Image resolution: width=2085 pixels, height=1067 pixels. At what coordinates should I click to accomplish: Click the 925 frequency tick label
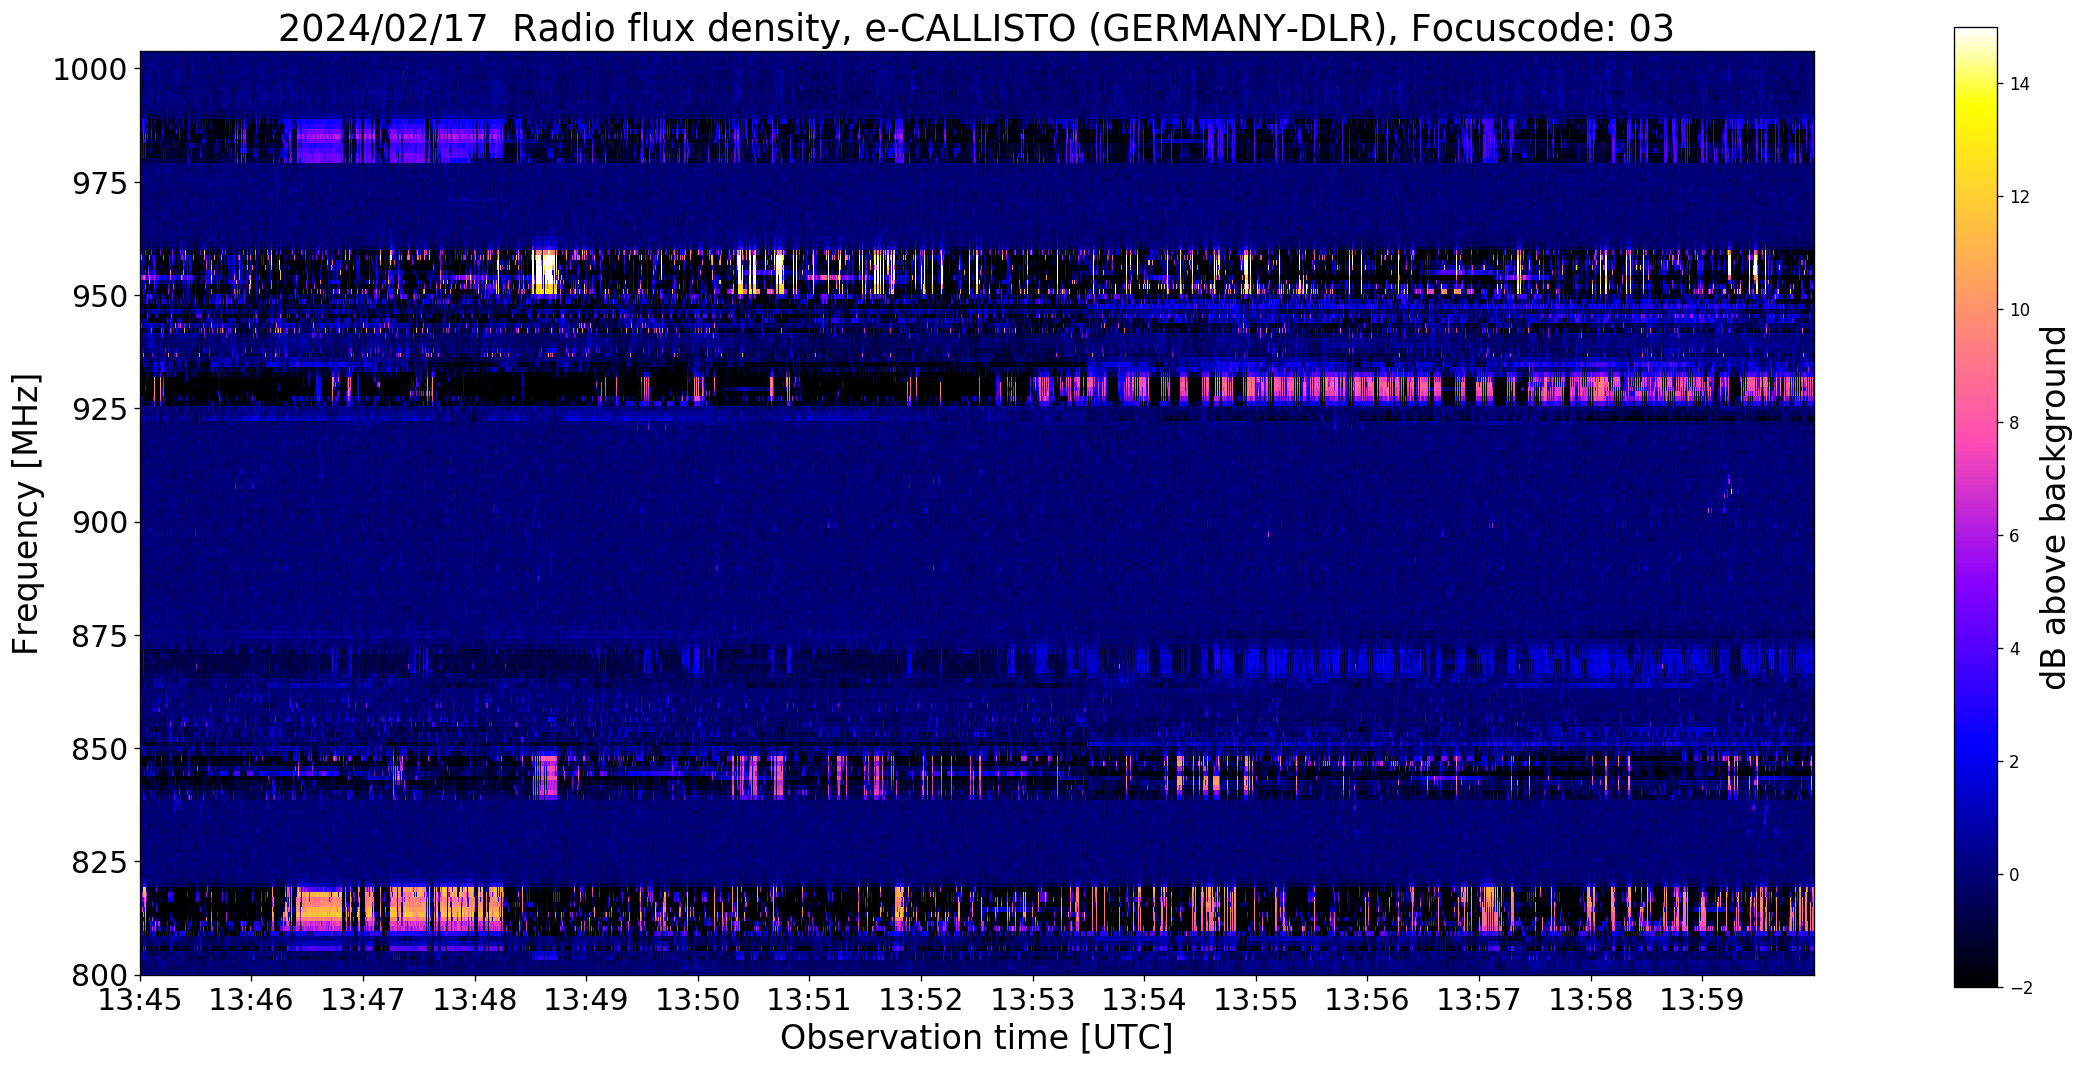point(100,409)
